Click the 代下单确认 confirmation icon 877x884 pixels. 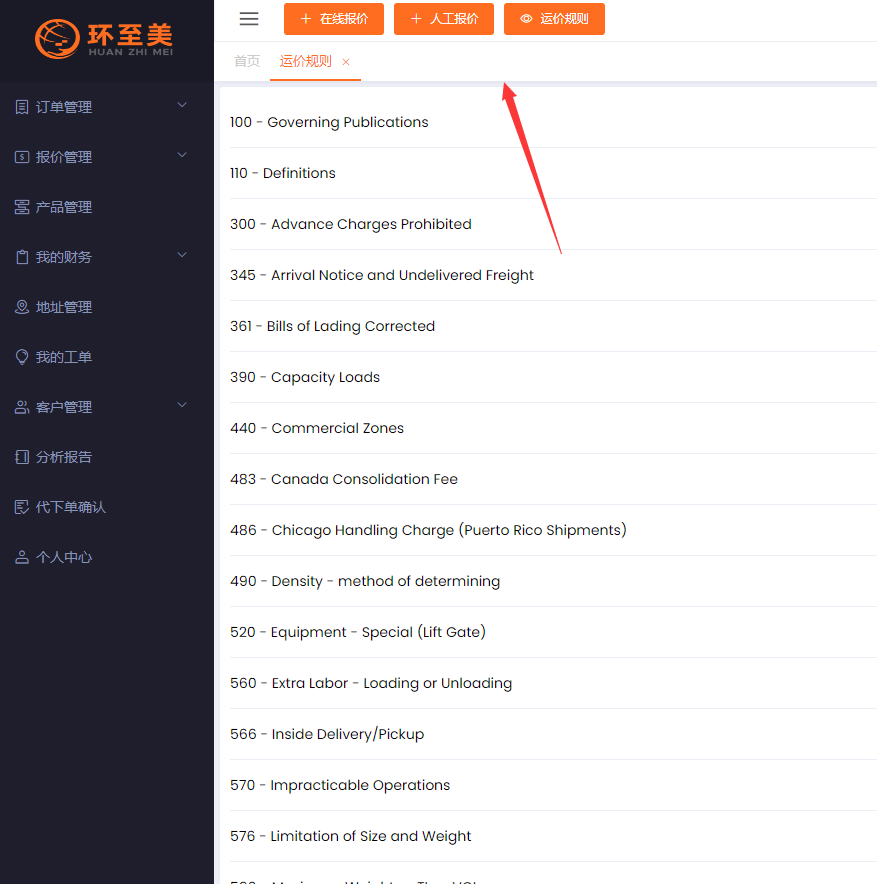coord(22,507)
